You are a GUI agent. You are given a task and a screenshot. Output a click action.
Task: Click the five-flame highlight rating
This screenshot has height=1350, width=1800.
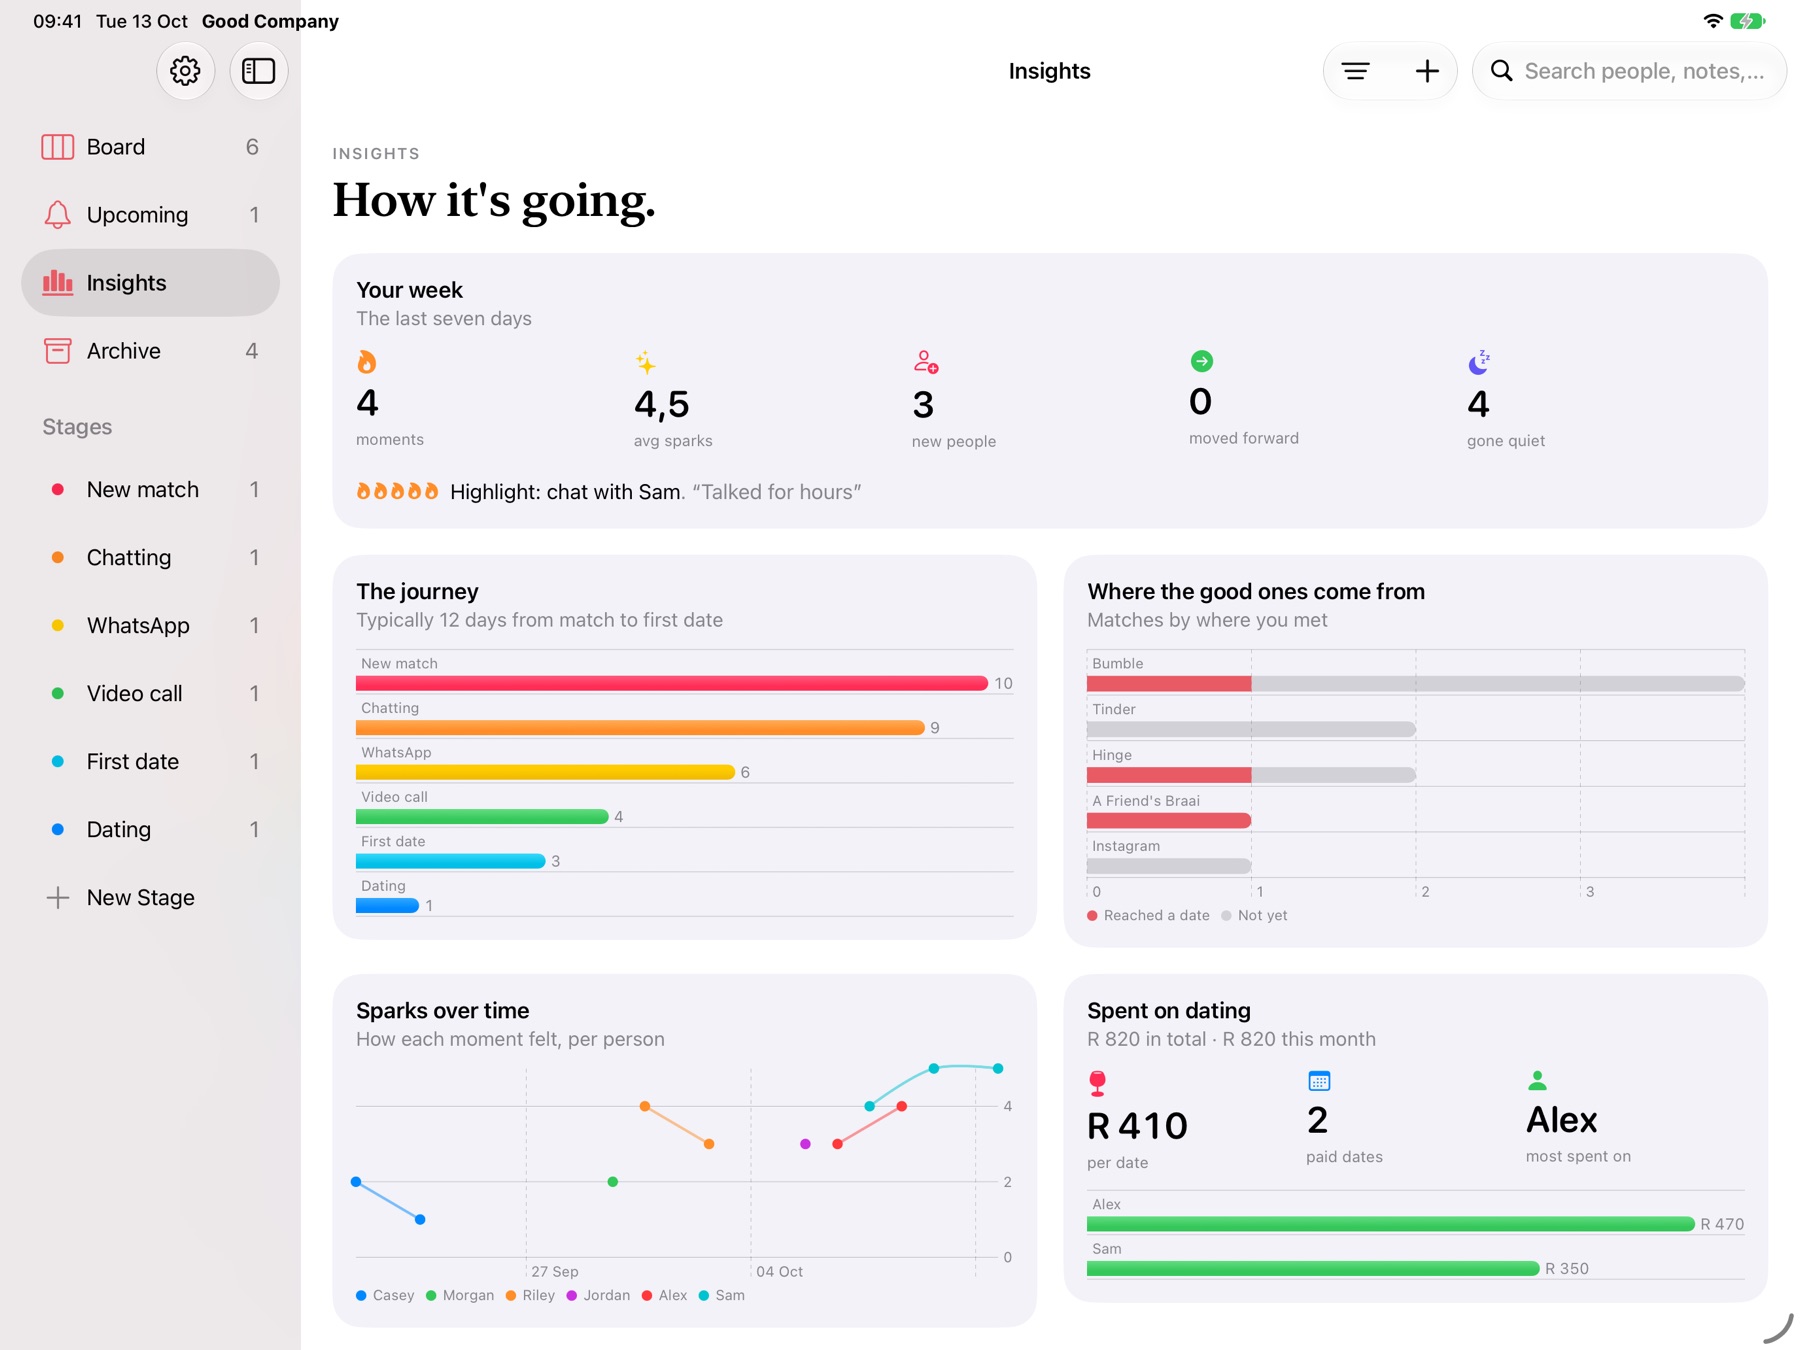point(397,492)
